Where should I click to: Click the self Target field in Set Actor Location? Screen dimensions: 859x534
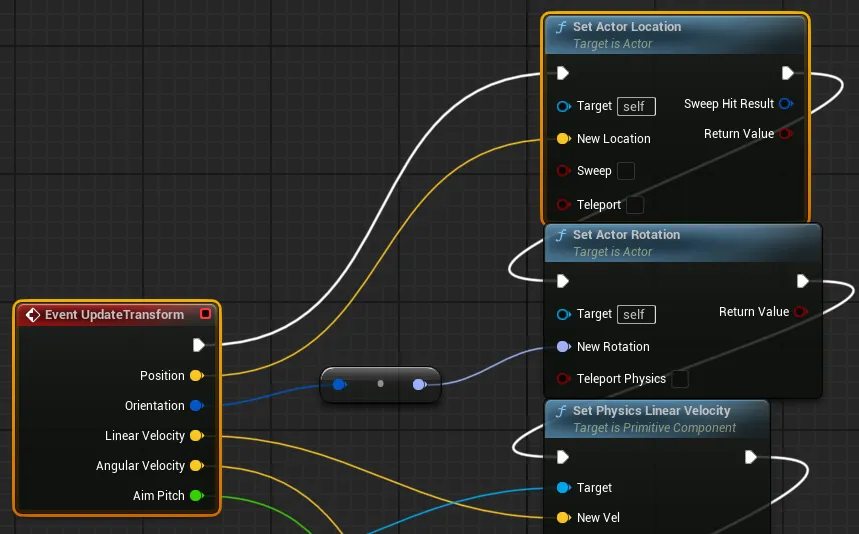(x=636, y=106)
